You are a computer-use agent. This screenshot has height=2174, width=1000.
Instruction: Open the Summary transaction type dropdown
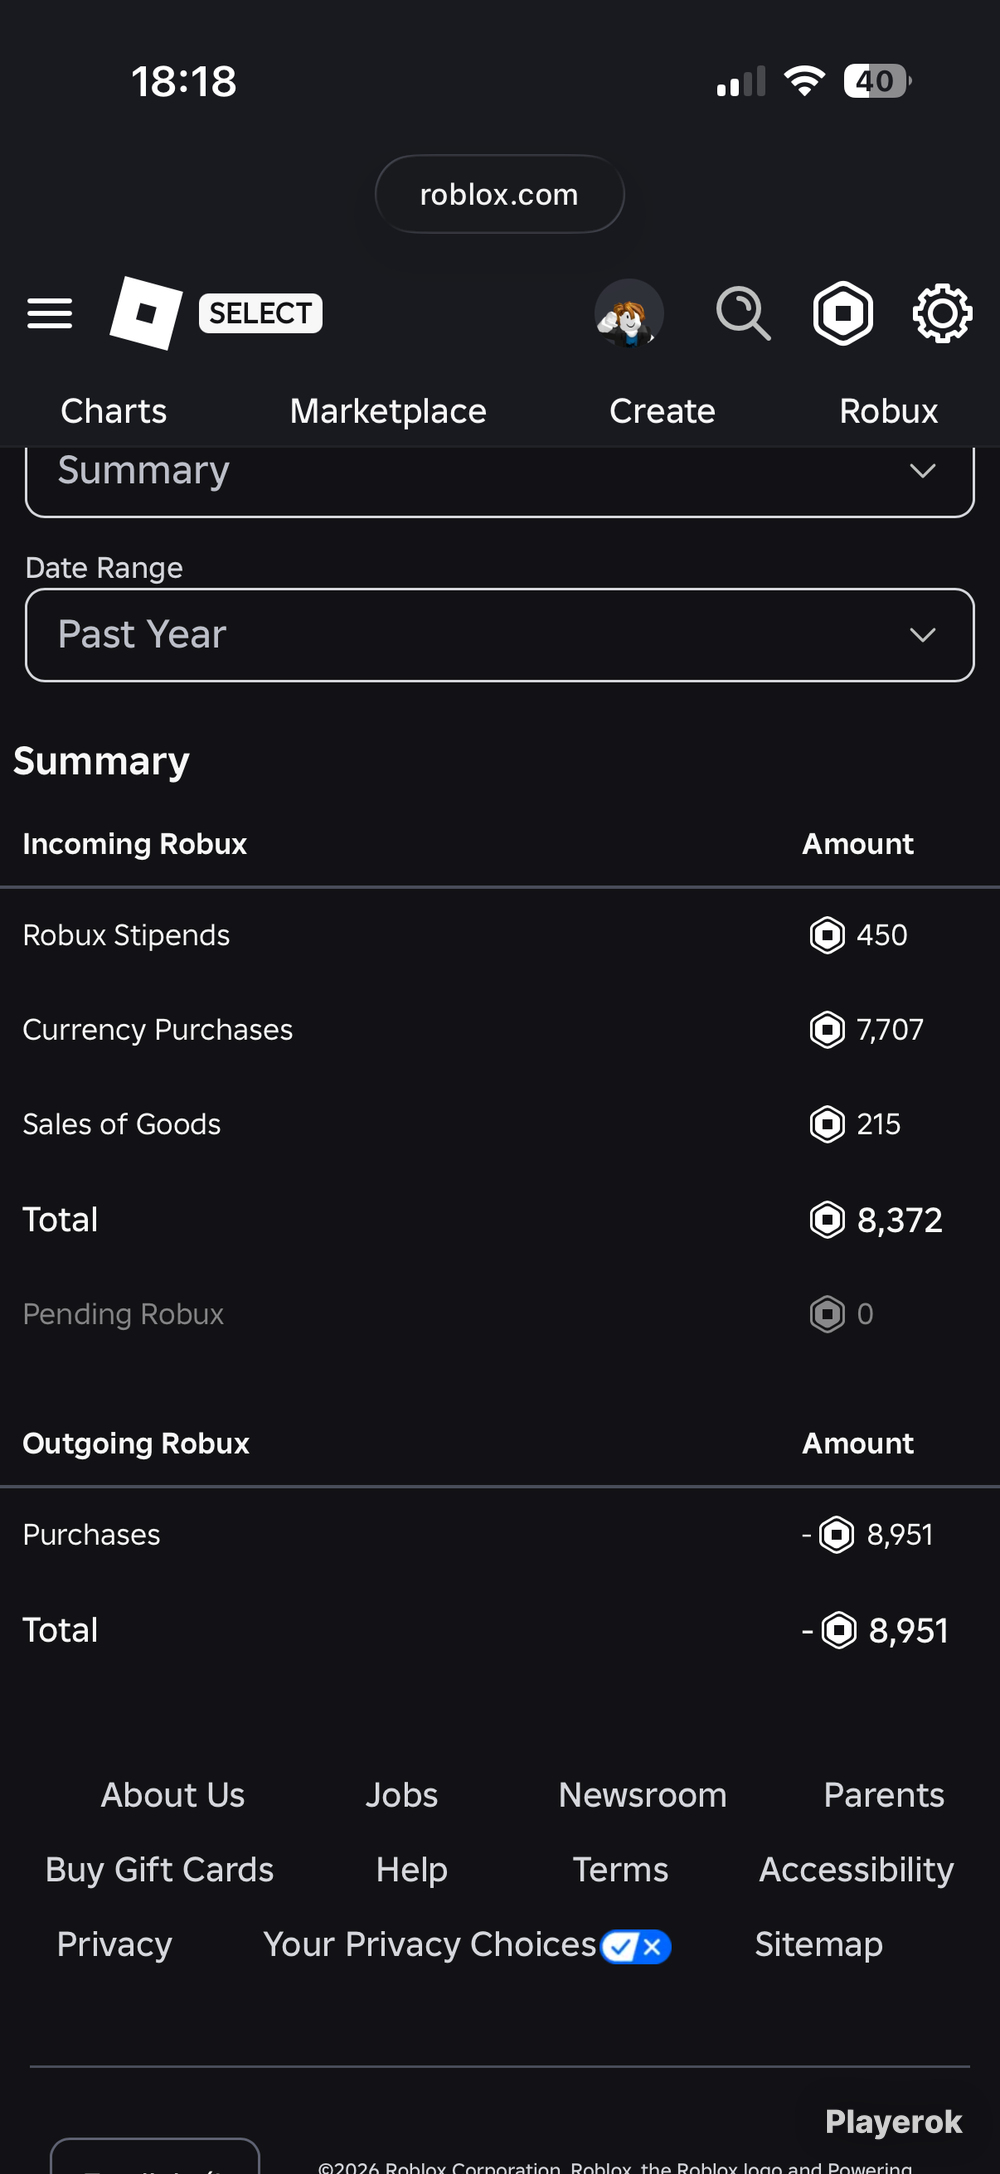click(500, 480)
